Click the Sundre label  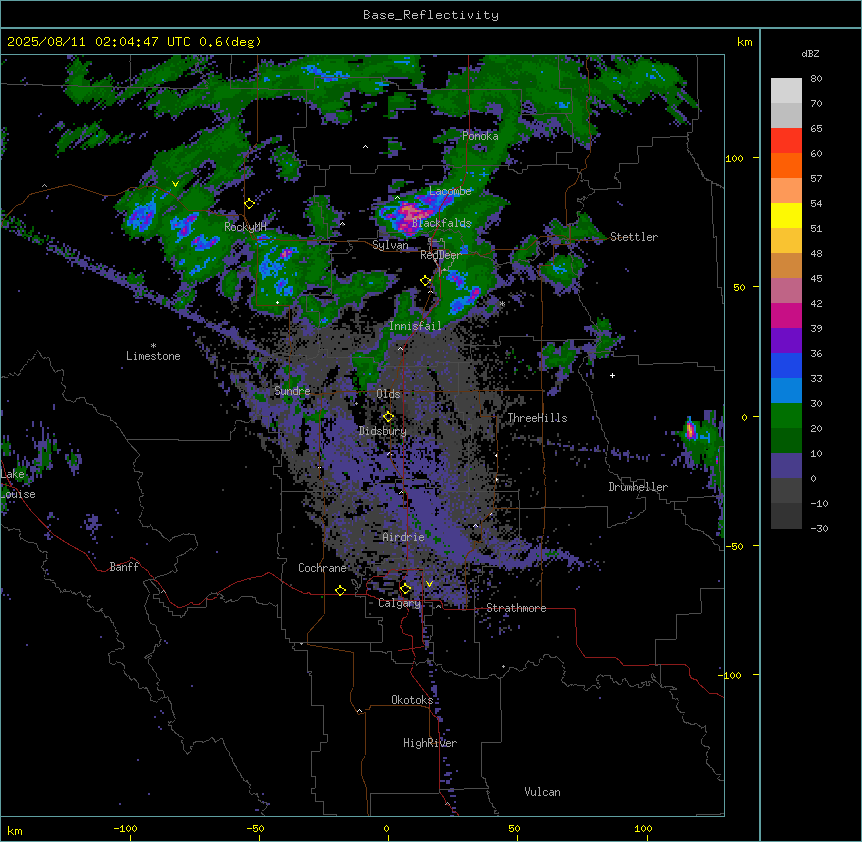(292, 391)
